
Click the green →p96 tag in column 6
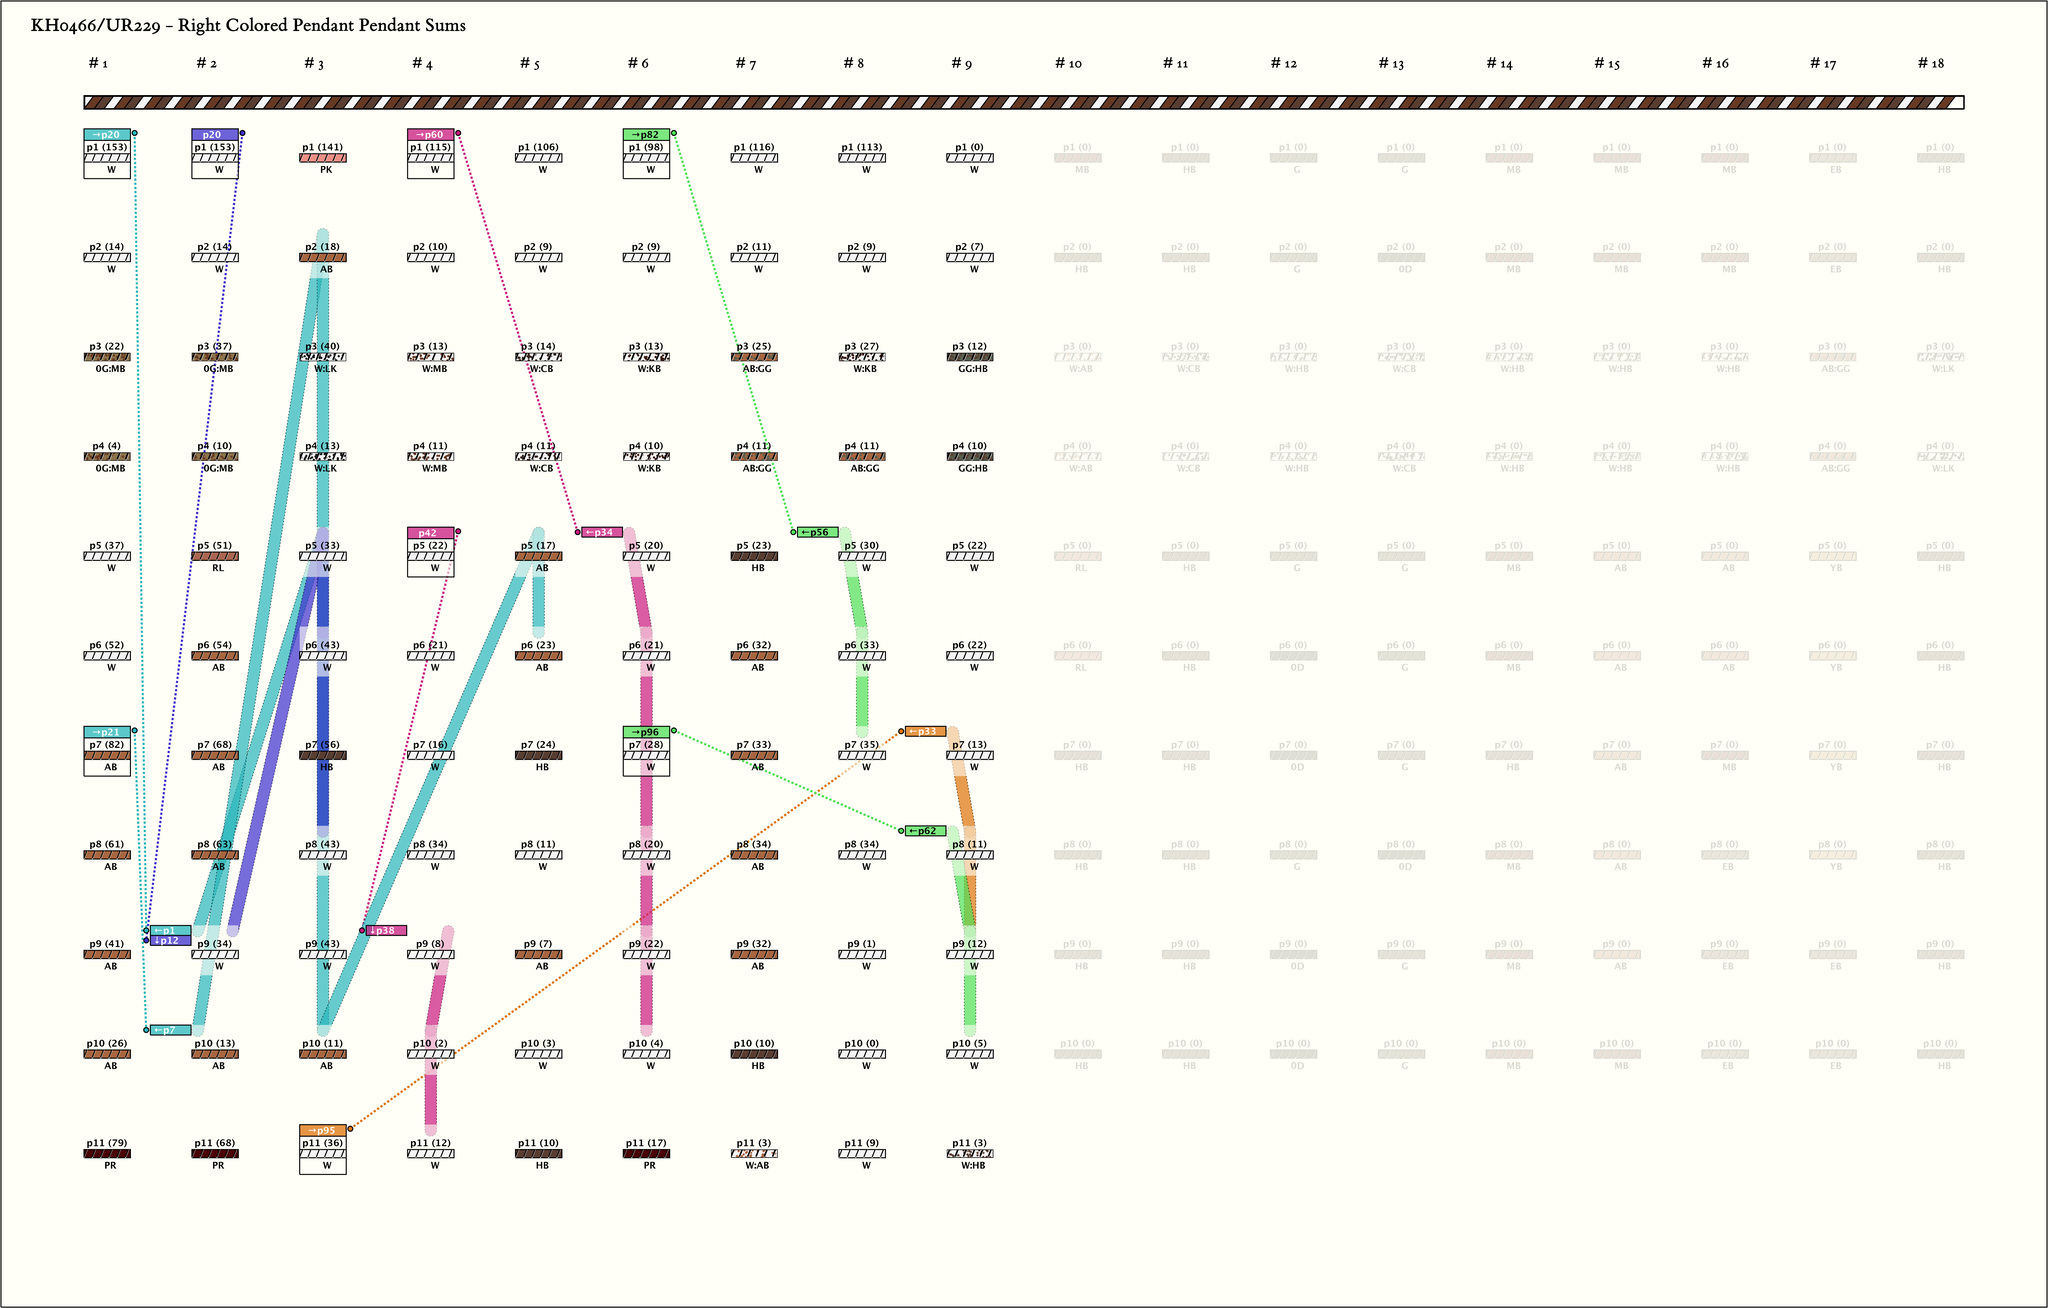tap(646, 732)
